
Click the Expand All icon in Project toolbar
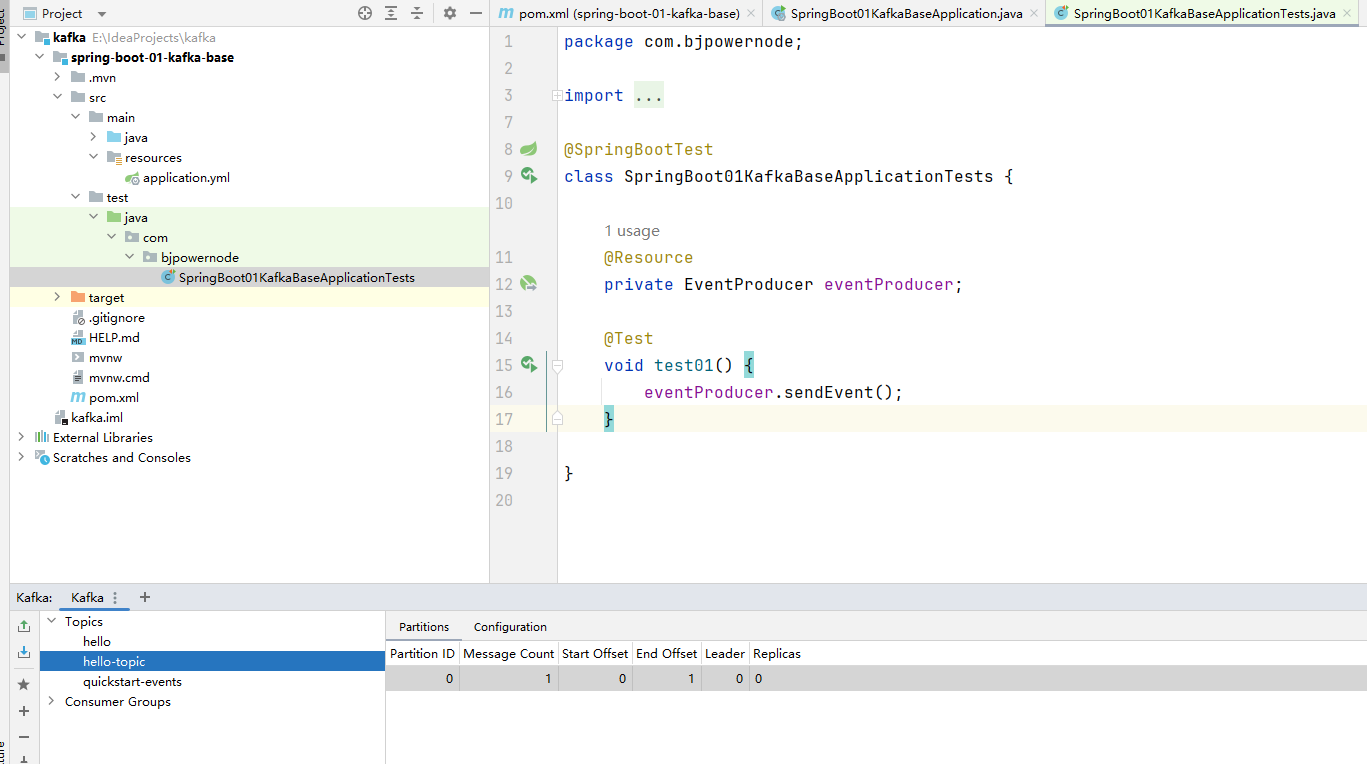(391, 13)
